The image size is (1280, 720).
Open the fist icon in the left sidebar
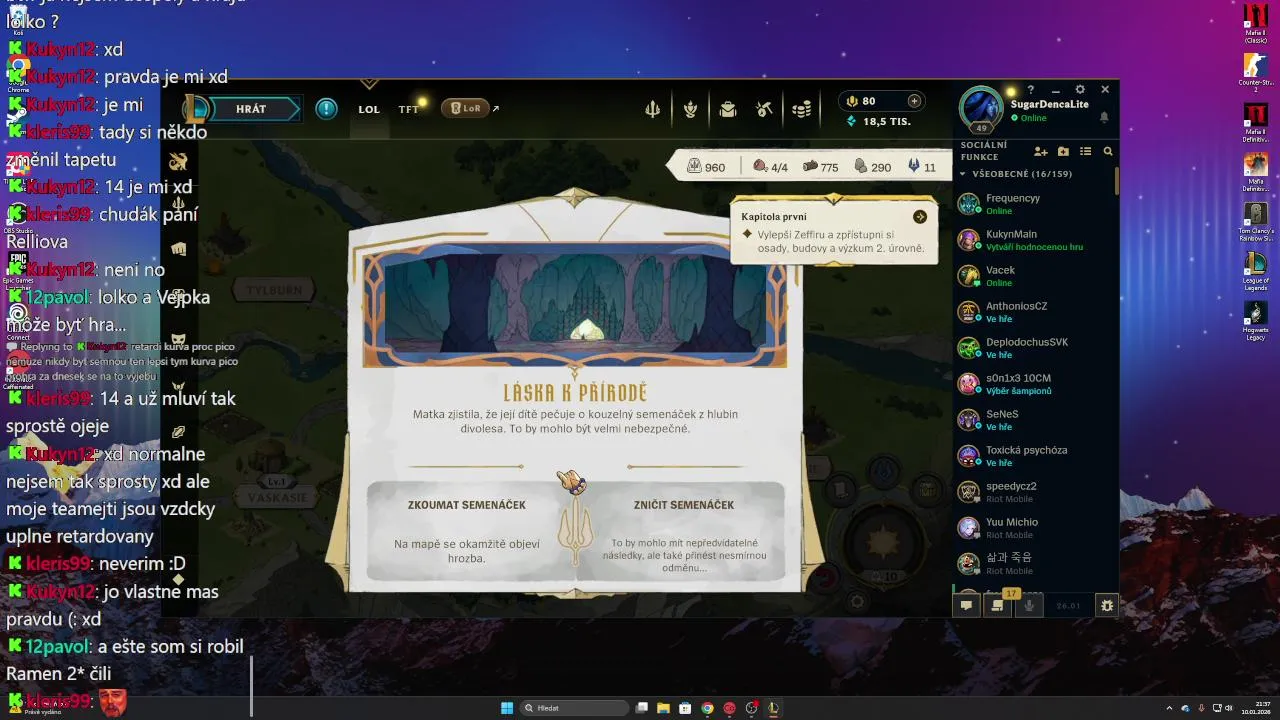[x=179, y=248]
